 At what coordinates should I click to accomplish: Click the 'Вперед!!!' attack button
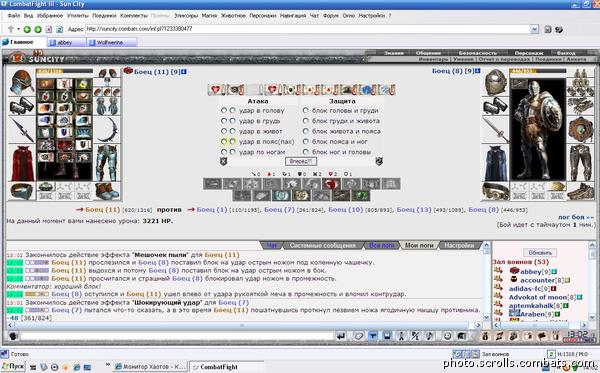(301, 161)
